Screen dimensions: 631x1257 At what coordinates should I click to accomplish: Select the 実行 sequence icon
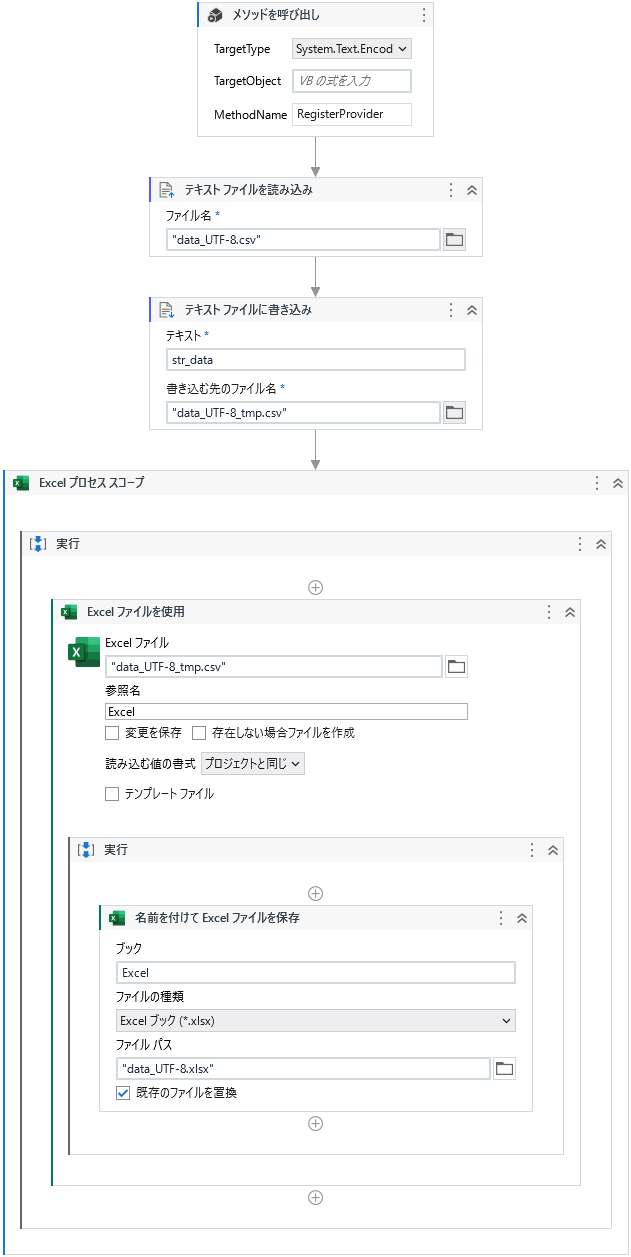[x=38, y=543]
